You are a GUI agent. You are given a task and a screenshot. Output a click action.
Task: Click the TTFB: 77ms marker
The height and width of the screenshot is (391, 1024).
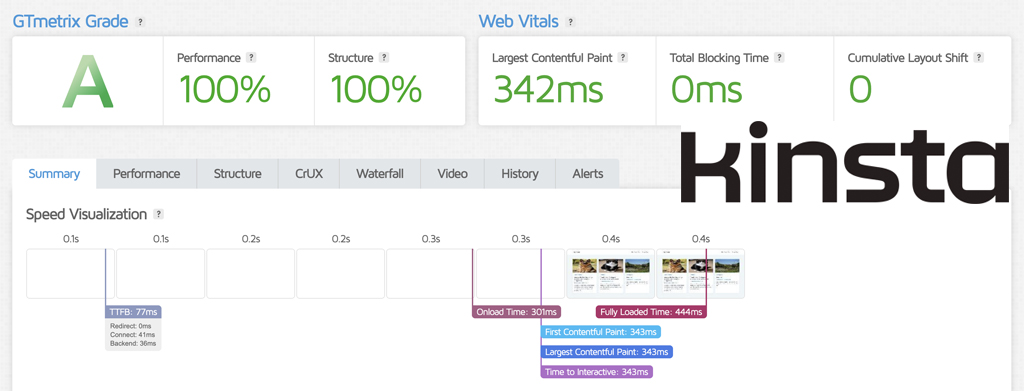click(133, 312)
